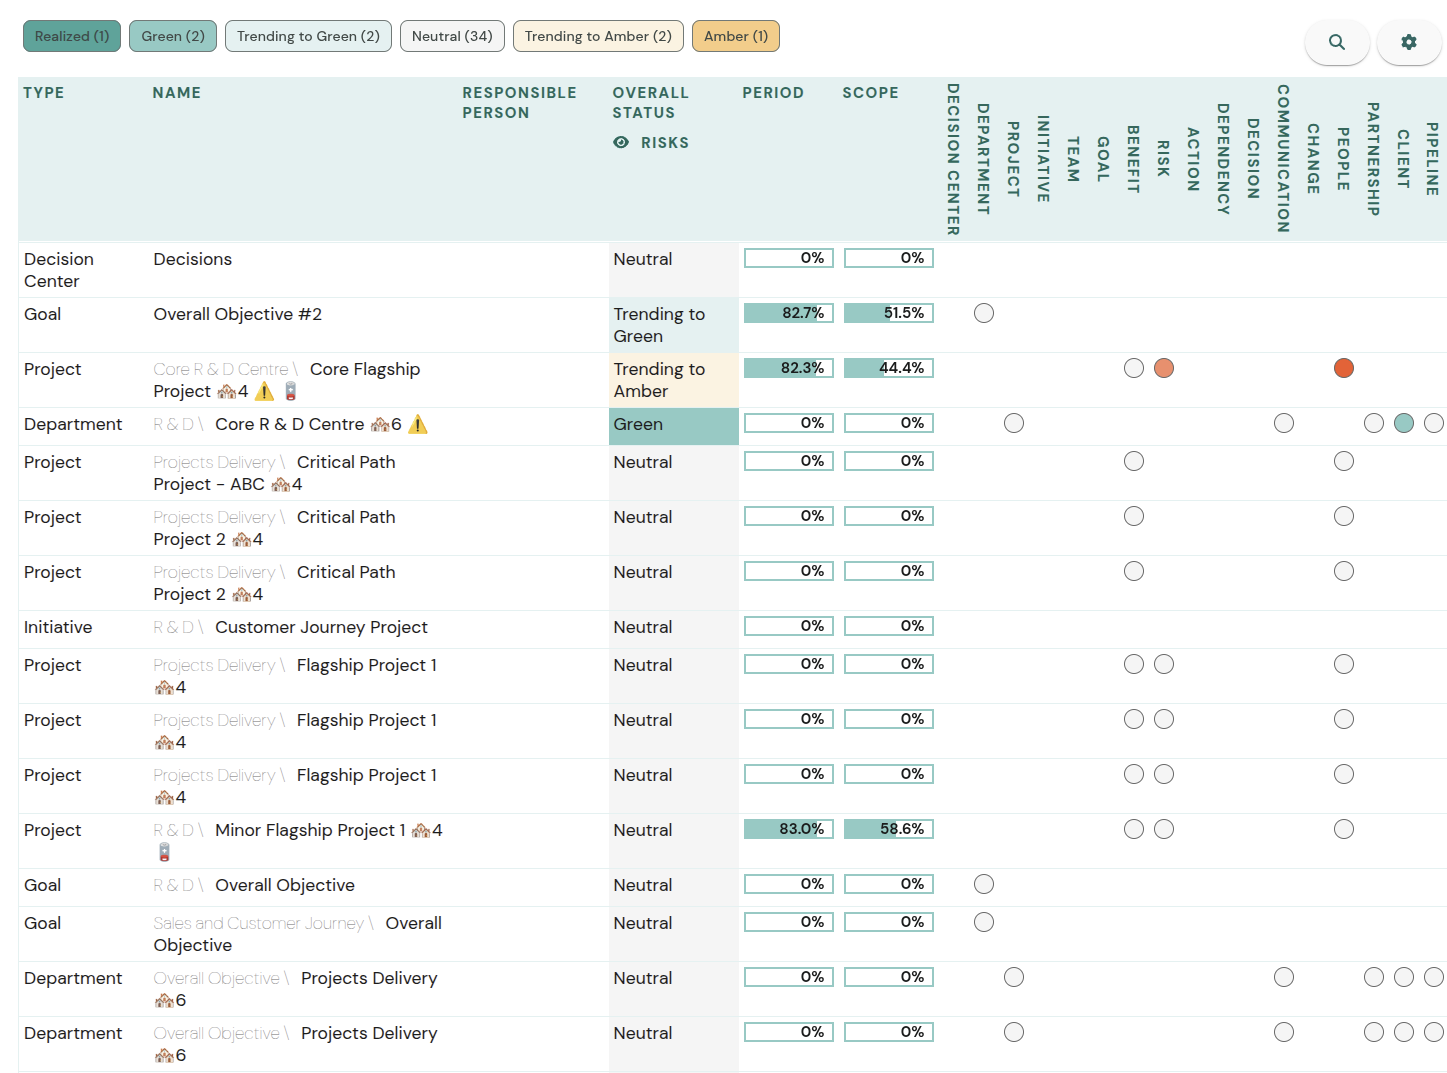Toggle the Amber (1) status filter
The height and width of the screenshot is (1073, 1447).
point(736,36)
